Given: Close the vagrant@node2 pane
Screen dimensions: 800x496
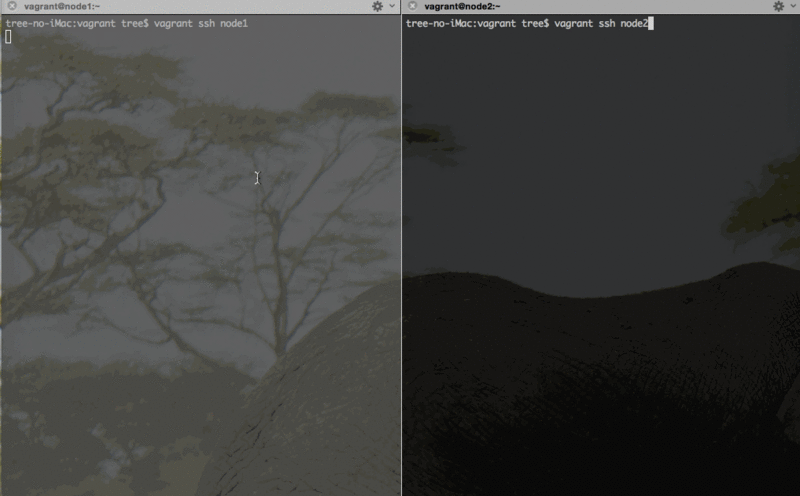Looking at the screenshot, I should (413, 6).
